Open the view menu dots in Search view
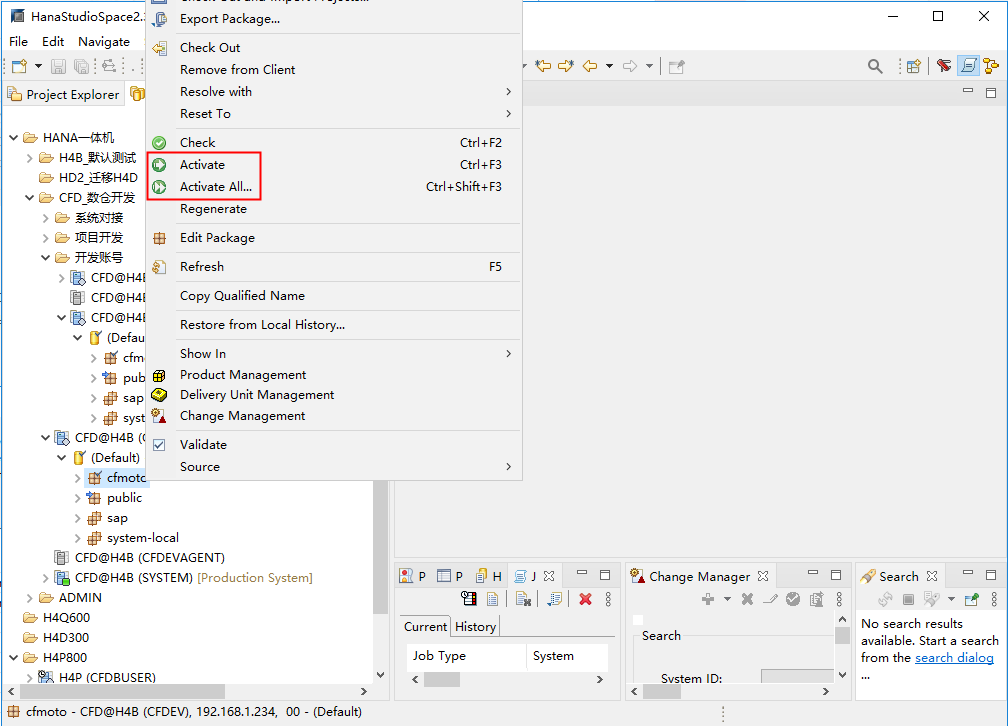 pyautogui.click(x=994, y=599)
